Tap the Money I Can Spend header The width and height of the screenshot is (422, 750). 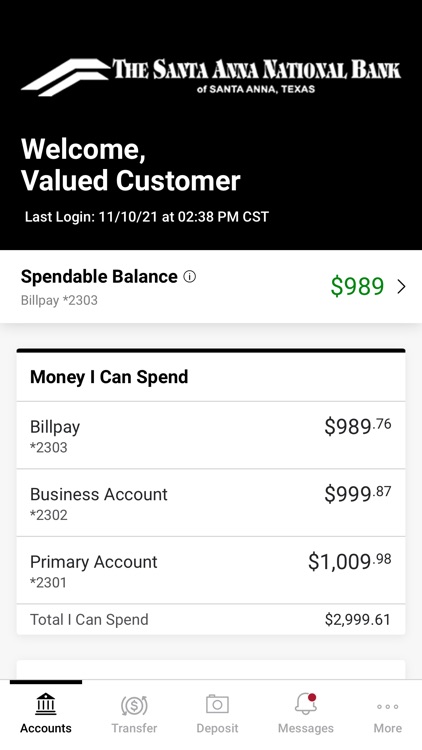pyautogui.click(x=109, y=377)
